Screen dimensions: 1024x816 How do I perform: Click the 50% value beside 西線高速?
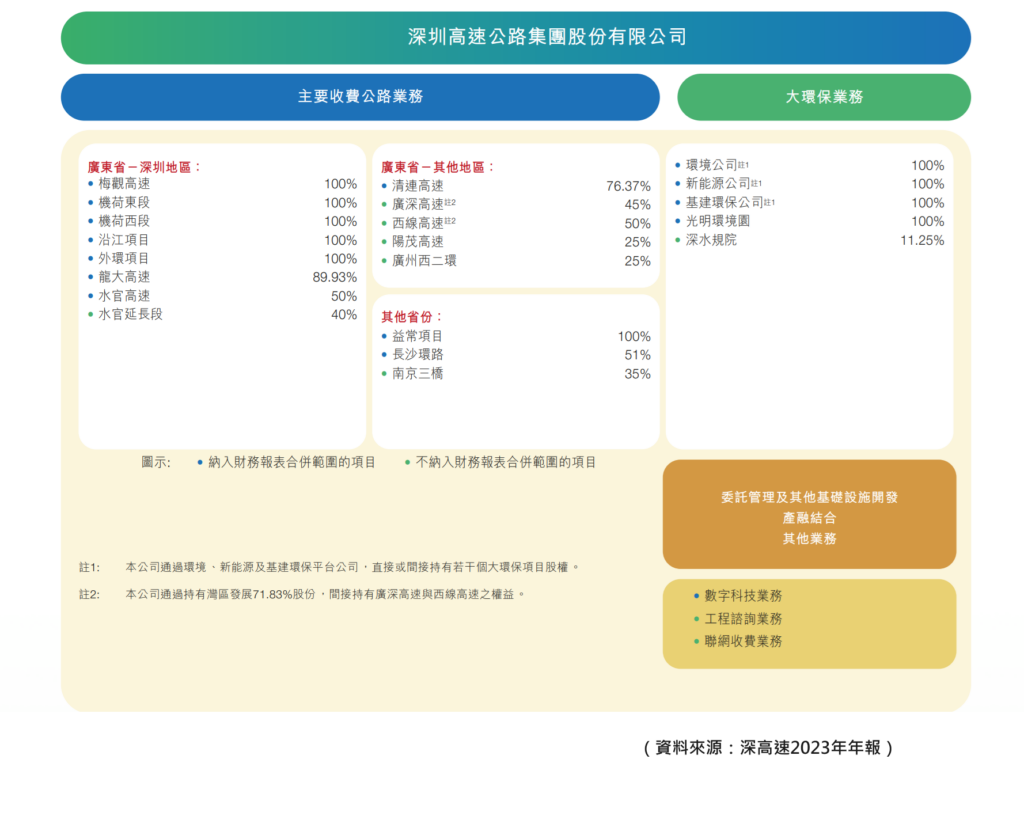tap(638, 223)
